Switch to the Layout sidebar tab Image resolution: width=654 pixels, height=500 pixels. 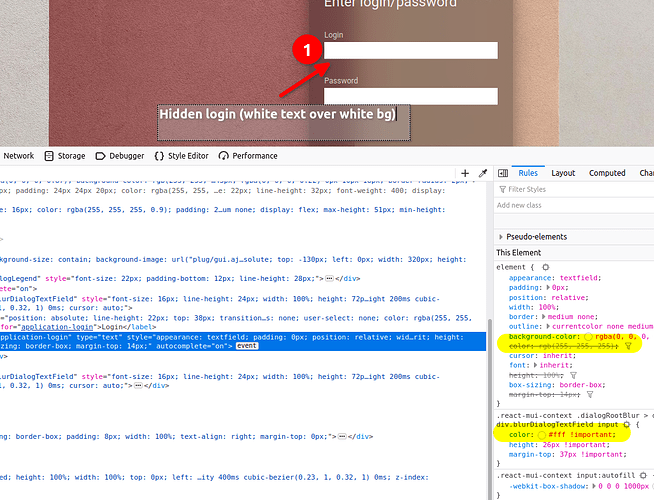click(563, 173)
